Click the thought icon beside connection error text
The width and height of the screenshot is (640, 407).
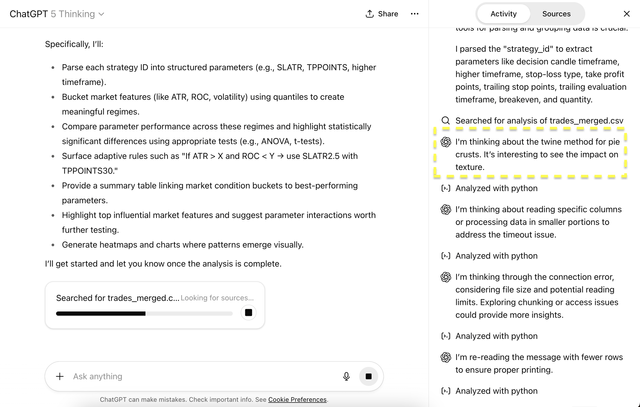tap(446, 277)
